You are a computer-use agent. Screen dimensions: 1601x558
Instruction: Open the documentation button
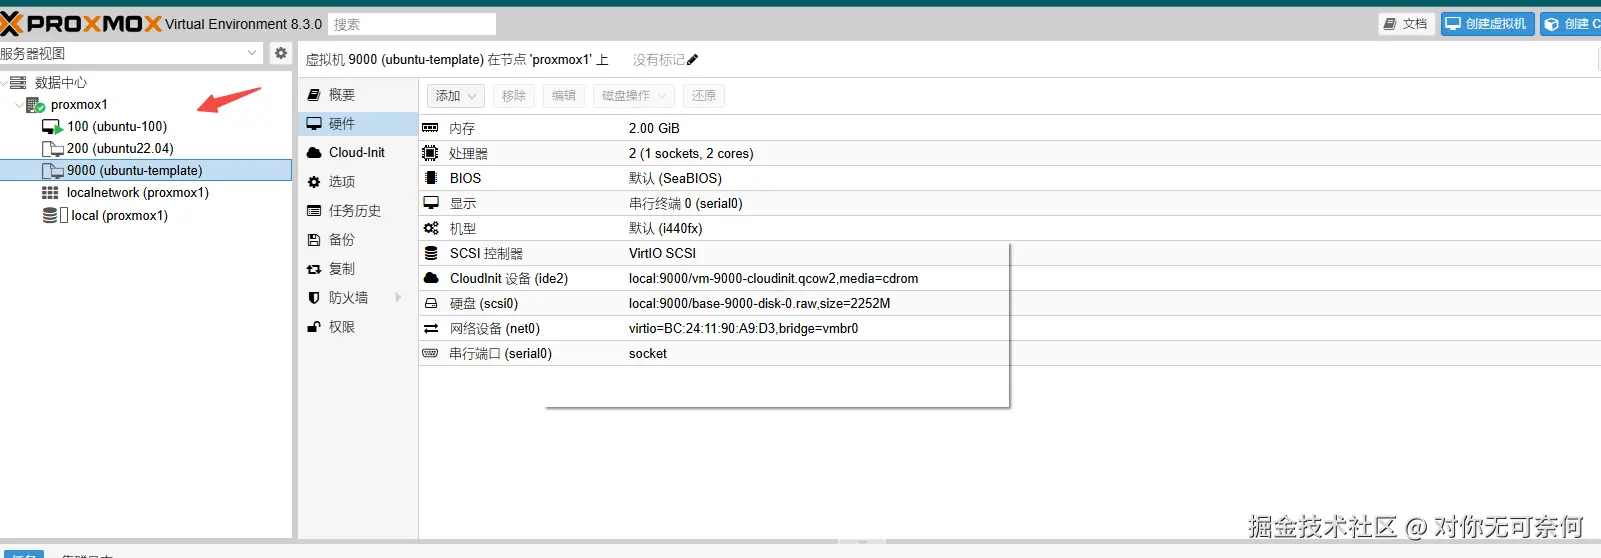[x=1406, y=24]
